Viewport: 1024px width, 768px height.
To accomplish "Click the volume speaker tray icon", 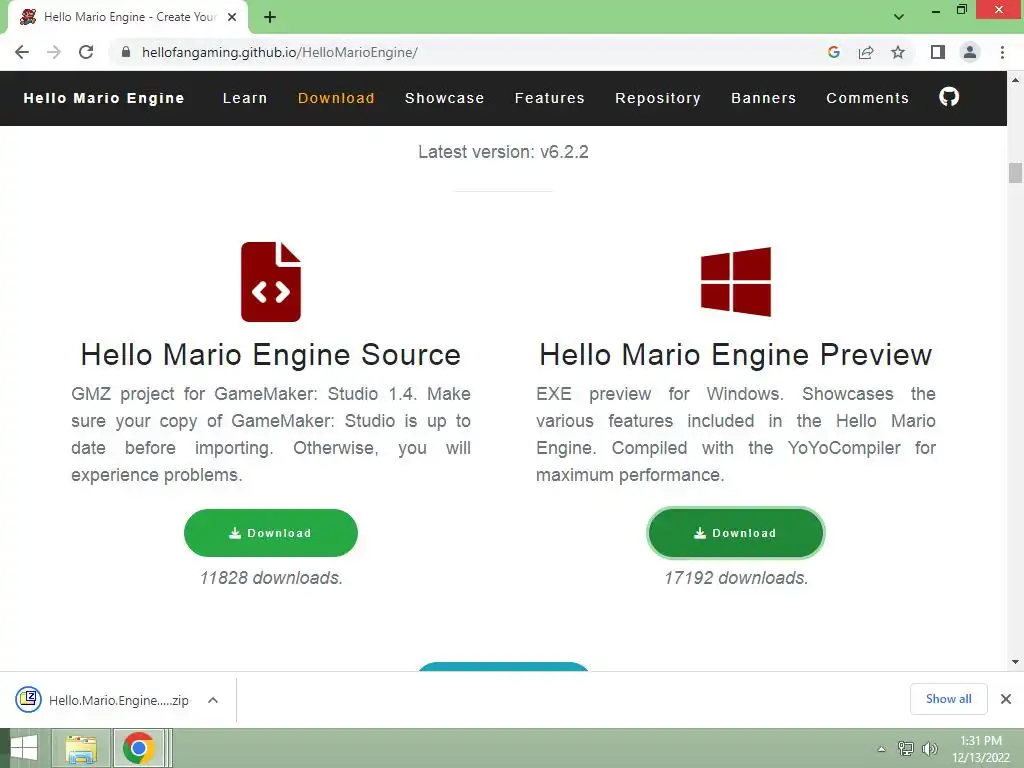I will pos(930,748).
